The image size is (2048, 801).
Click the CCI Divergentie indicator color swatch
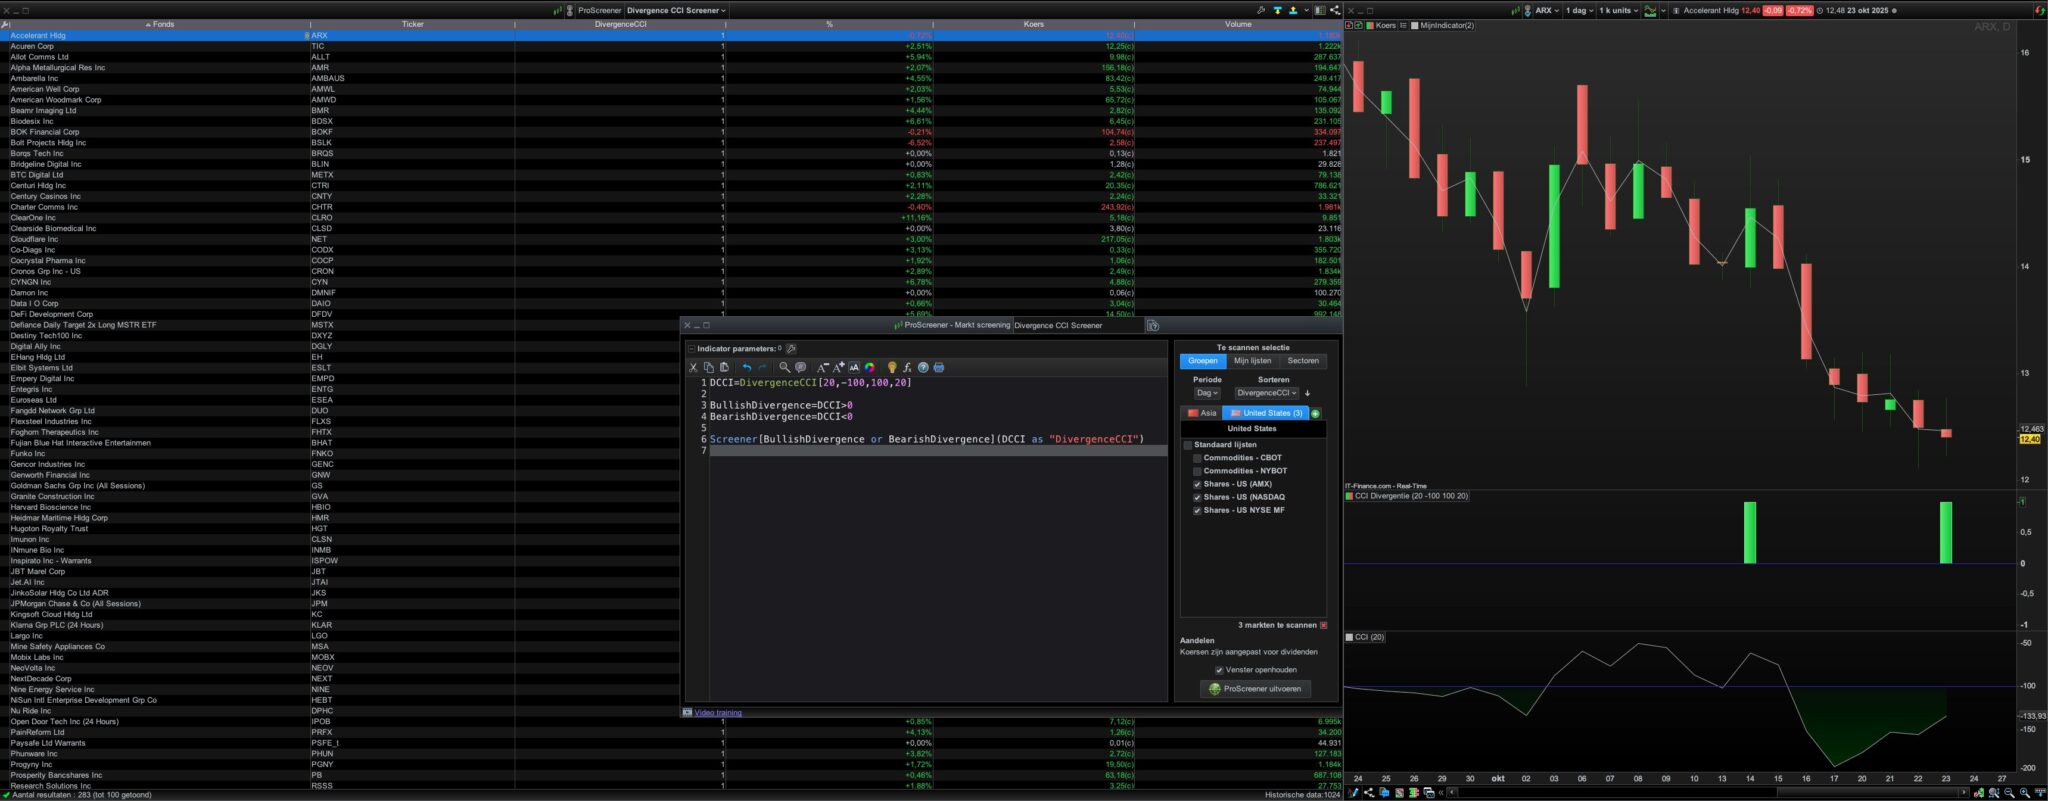pyautogui.click(x=1349, y=496)
